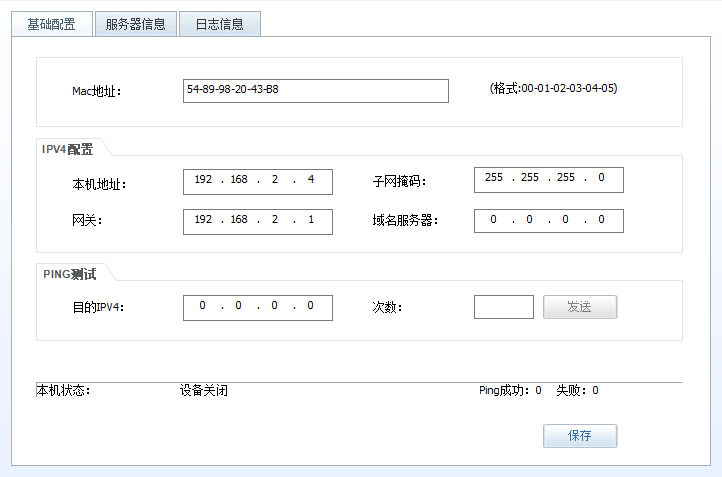Click first octet of 域名服务器 field
The image size is (722, 477).
[x=493, y=220]
